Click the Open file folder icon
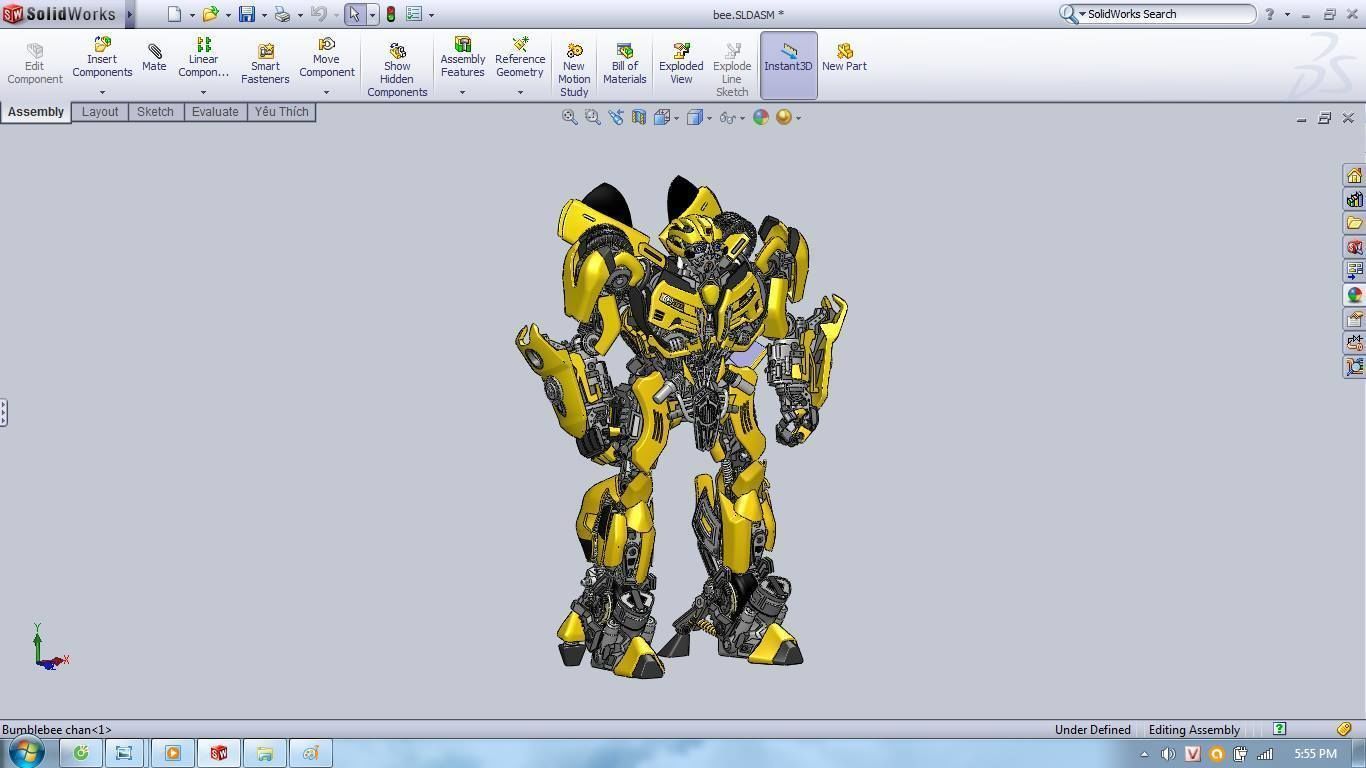The image size is (1366, 768). [x=210, y=14]
